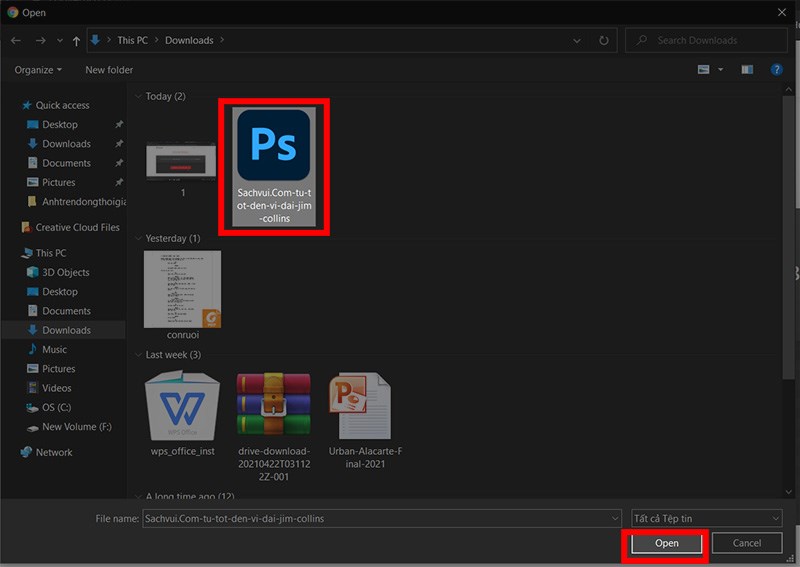Collapse the Today group header
Screen dimensions: 800x567
(138, 97)
